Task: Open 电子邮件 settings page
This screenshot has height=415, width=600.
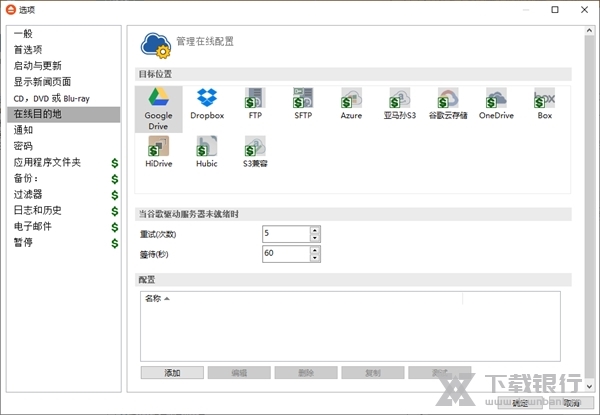Action: click(x=64, y=226)
